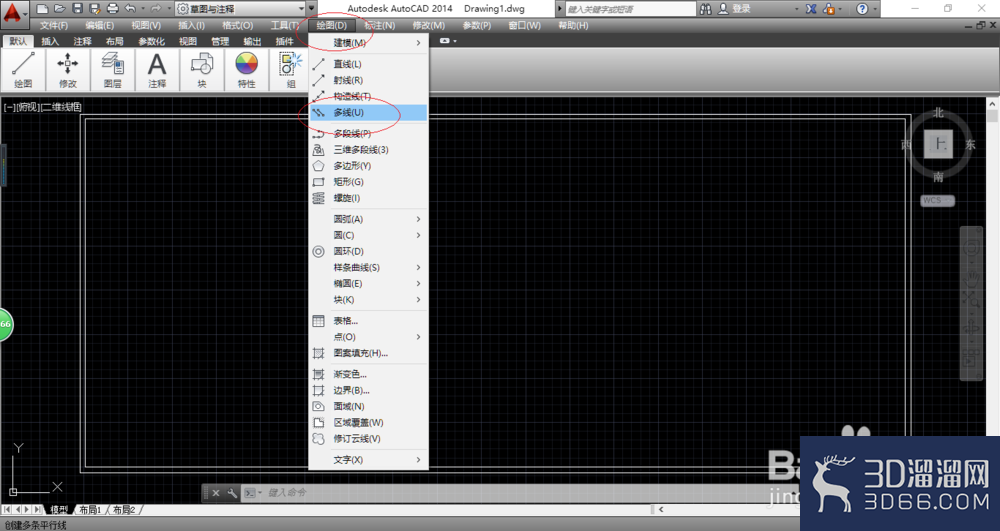Viewport: 1000px width, 531px height.
Task: Select 修订云线(V) menu entry
Action: click(x=369, y=439)
